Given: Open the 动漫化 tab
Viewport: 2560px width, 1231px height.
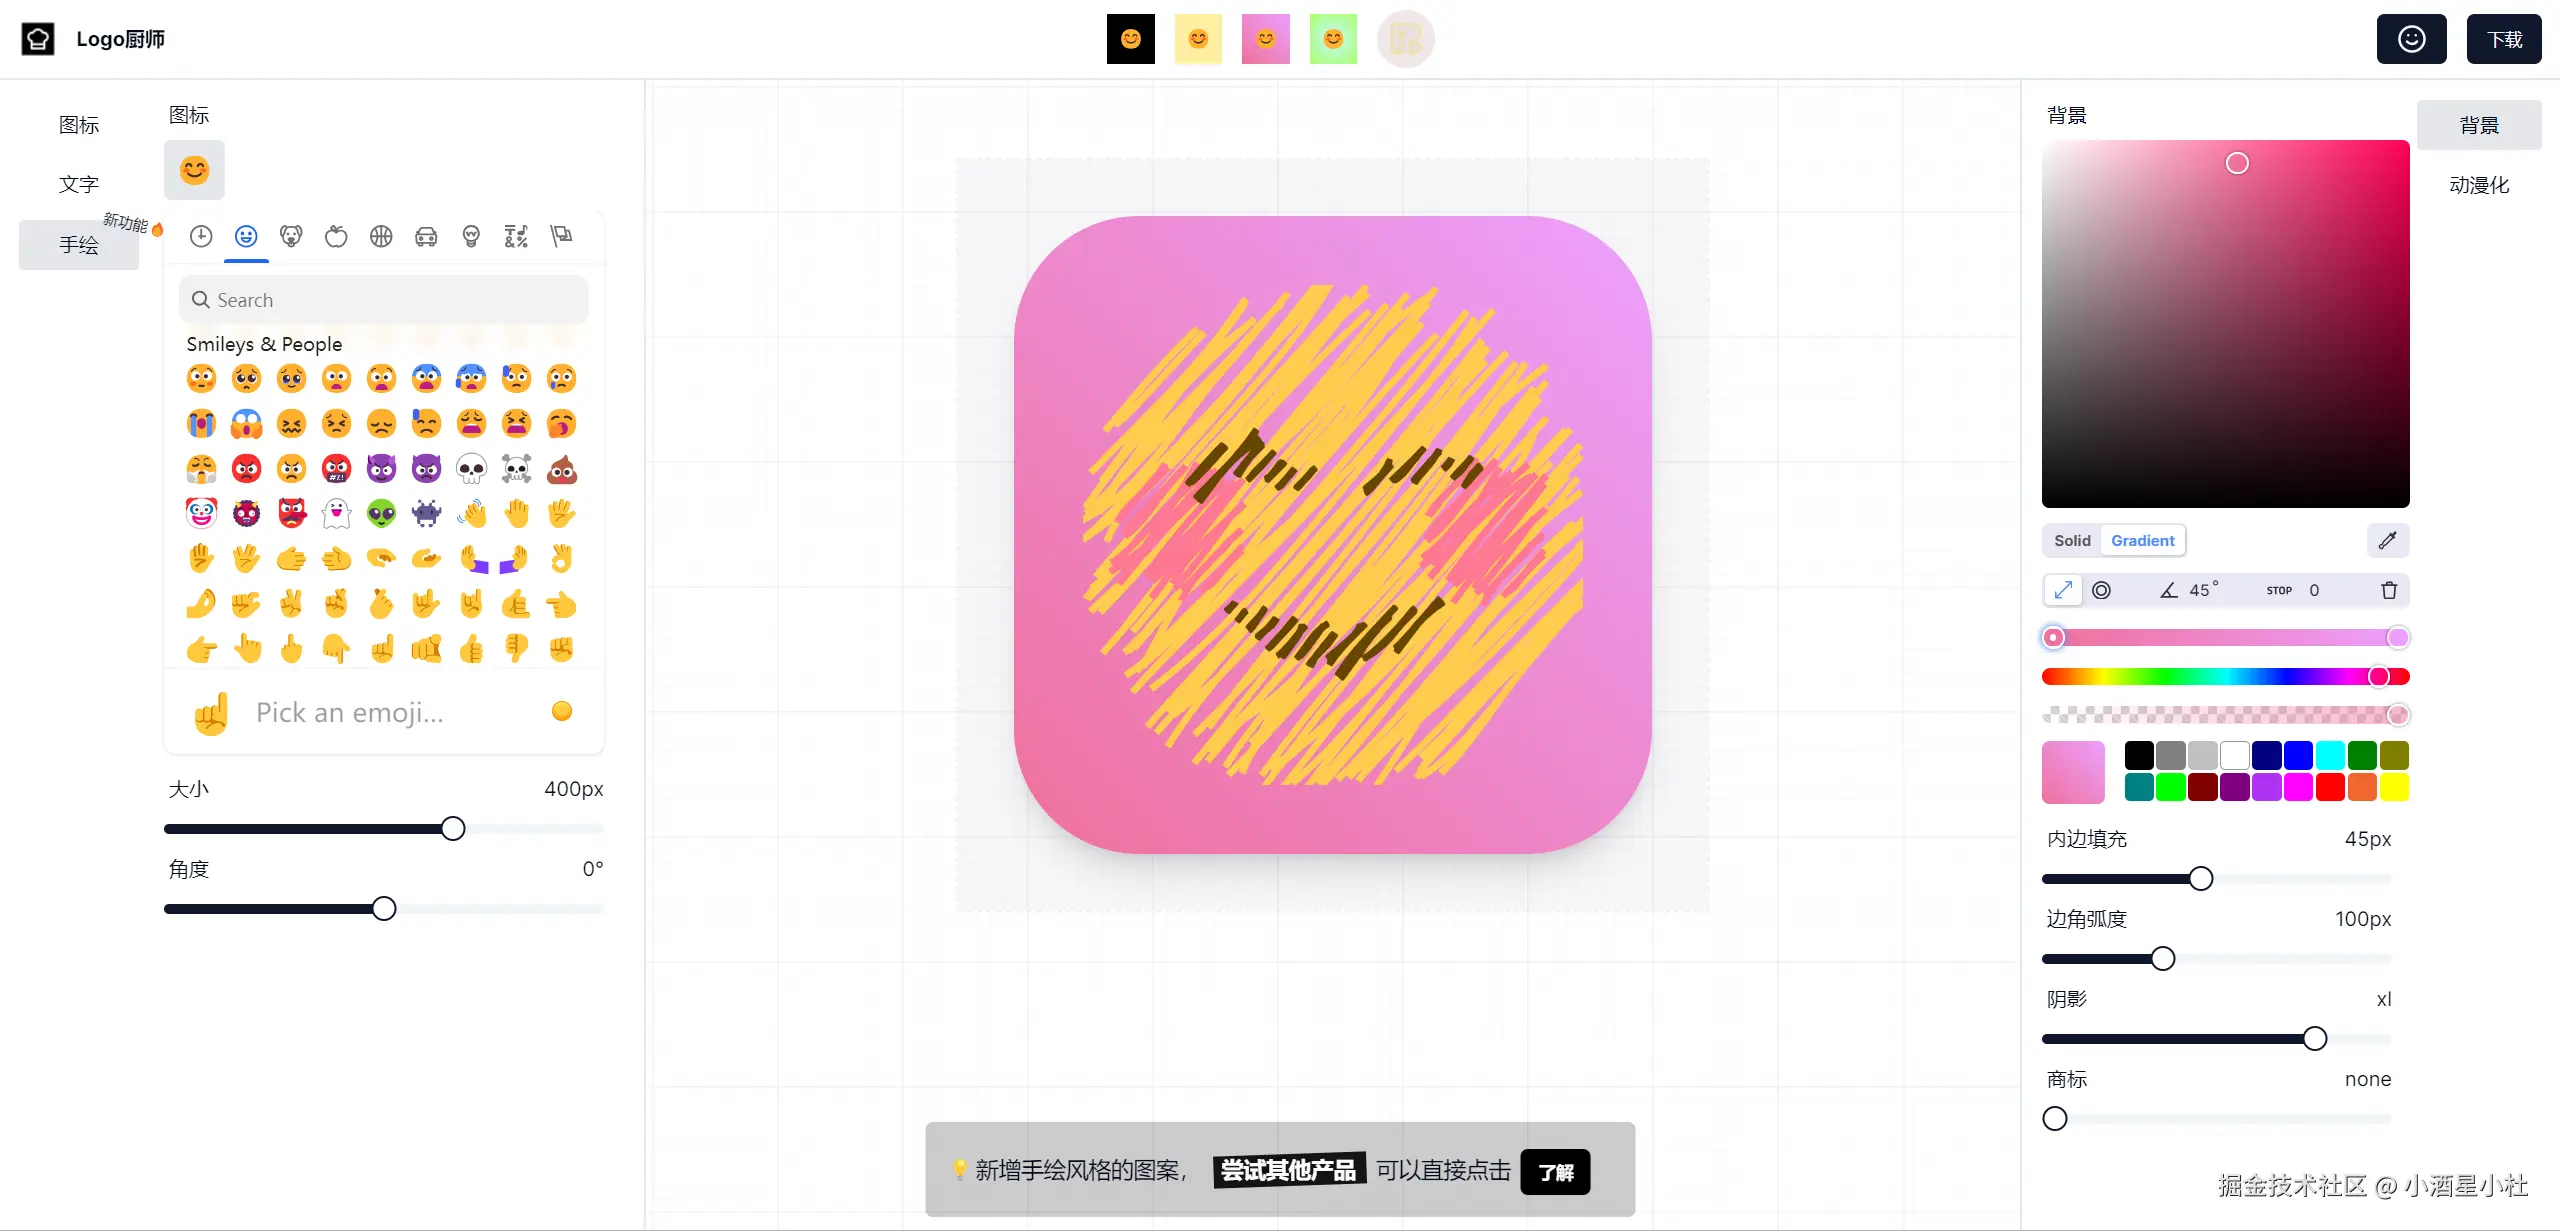Looking at the screenshot, I should [2479, 184].
